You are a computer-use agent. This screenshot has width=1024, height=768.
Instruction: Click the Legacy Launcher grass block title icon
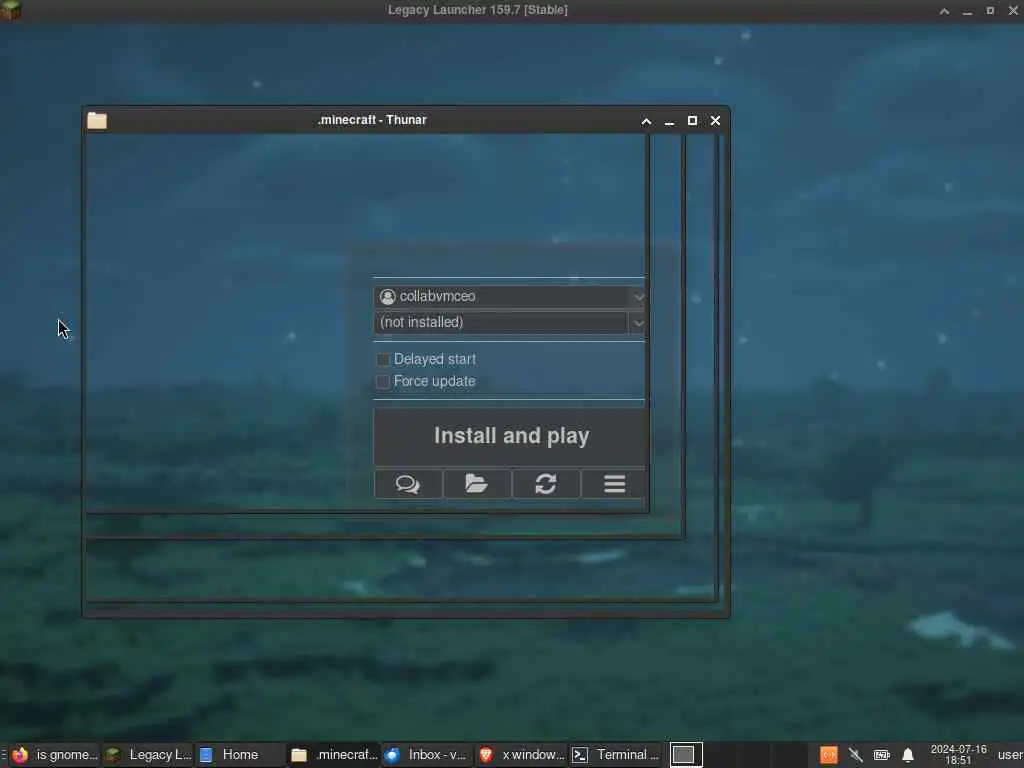click(10, 10)
